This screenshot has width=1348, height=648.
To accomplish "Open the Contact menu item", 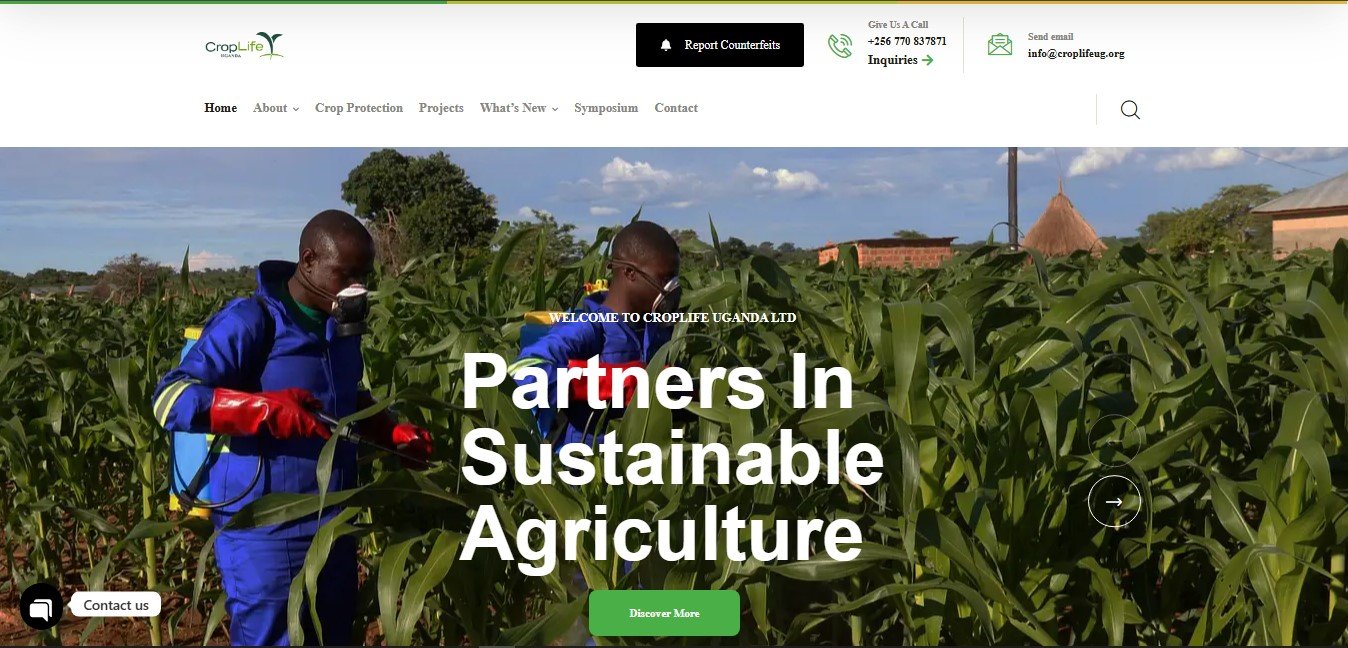I will [676, 108].
